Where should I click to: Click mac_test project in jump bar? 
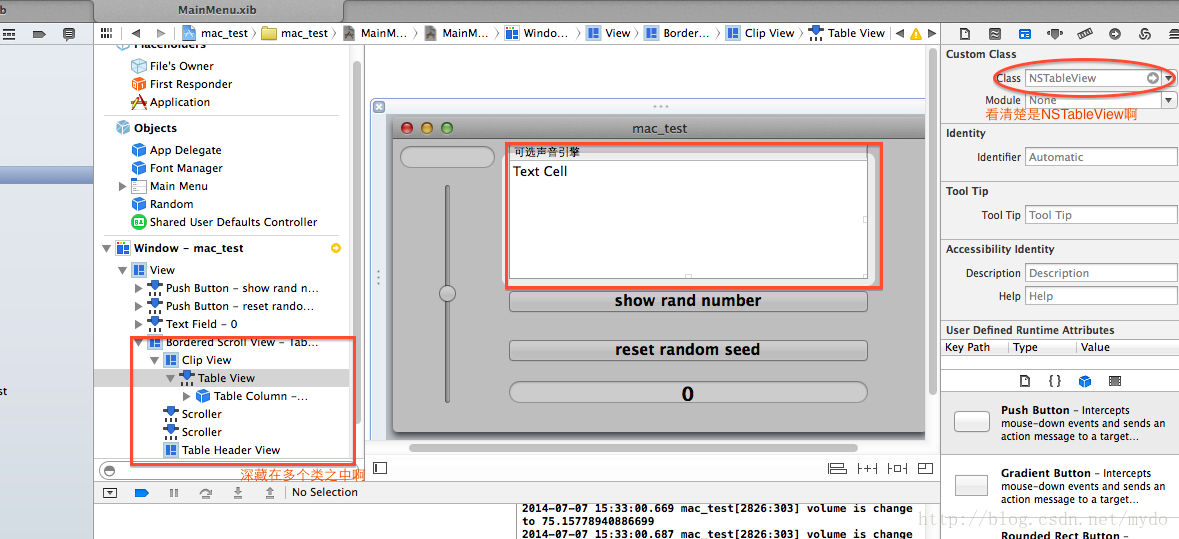pos(217,33)
